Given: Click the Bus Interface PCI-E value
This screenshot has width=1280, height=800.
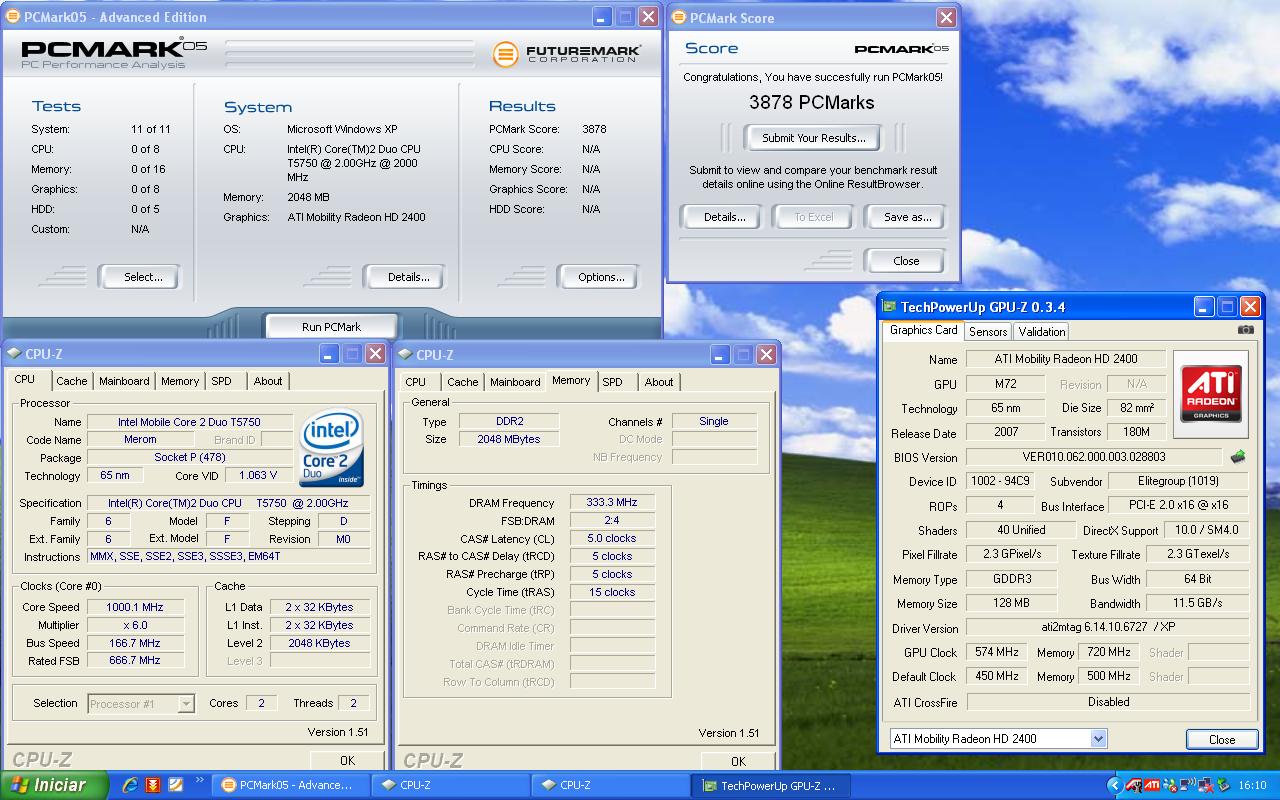Looking at the screenshot, I should click(x=1178, y=505).
